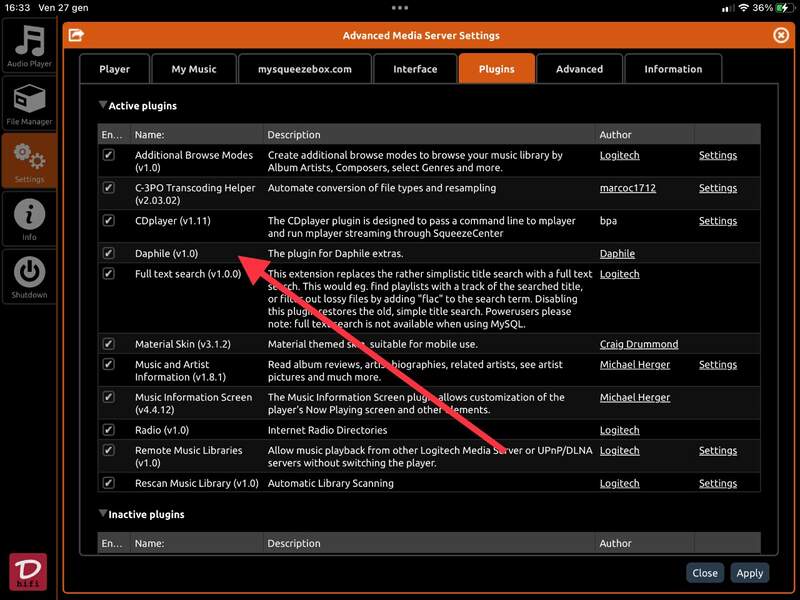Open Settings link for C-3PO Transcoding Helper
Image resolution: width=800 pixels, height=600 pixels.
coord(717,188)
